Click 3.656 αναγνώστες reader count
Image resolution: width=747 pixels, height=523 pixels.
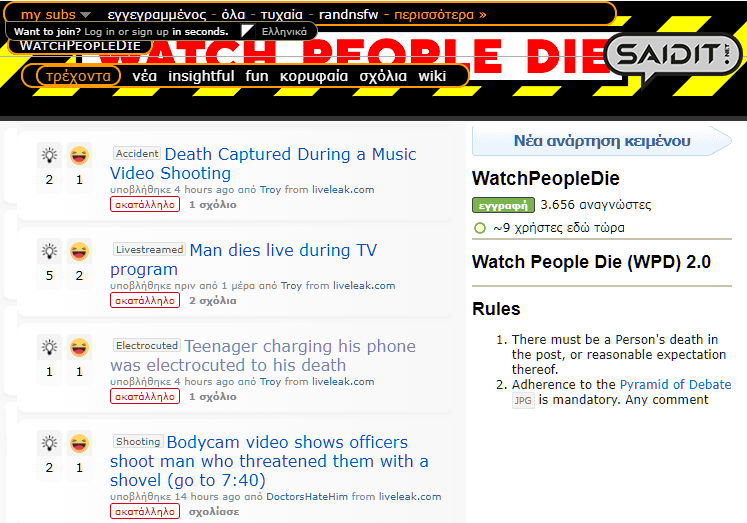pyautogui.click(x=596, y=205)
